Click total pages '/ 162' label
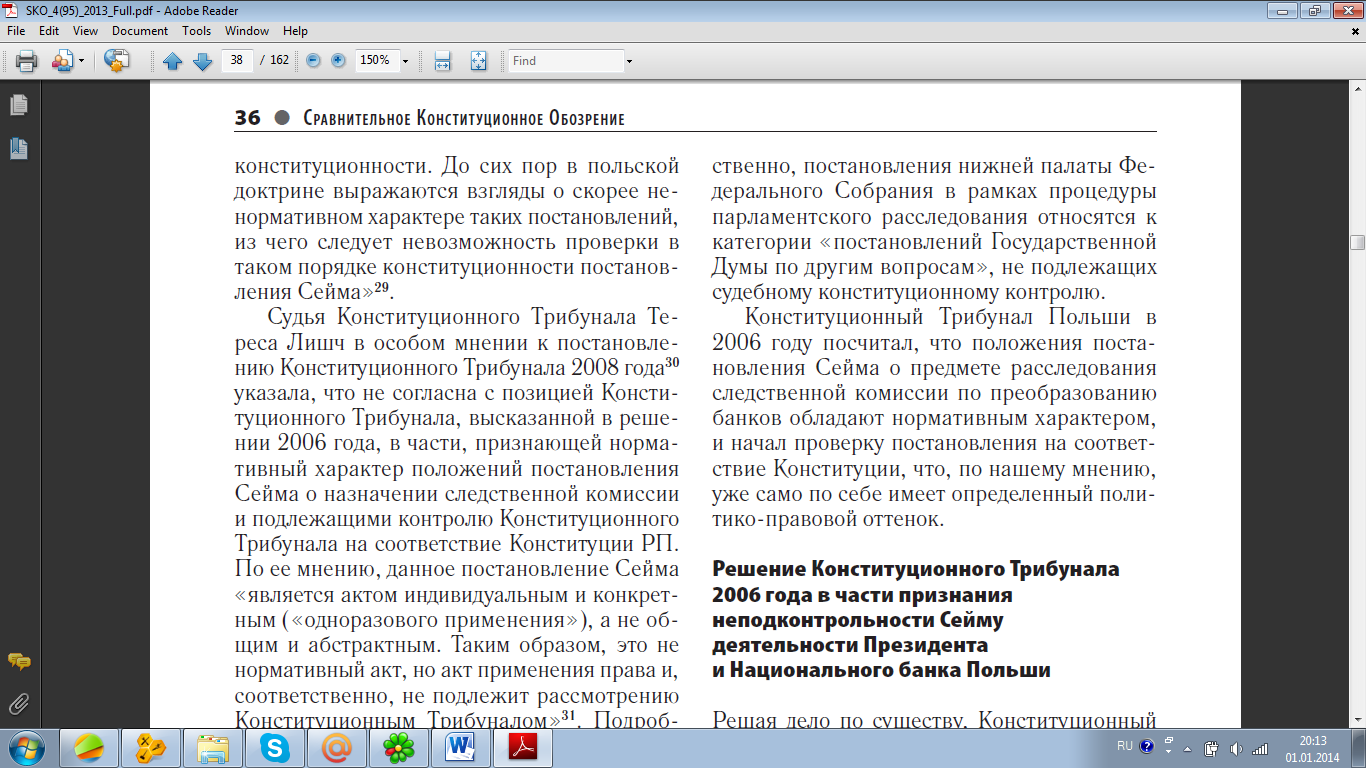This screenshot has height=768, width=1366. [274, 60]
